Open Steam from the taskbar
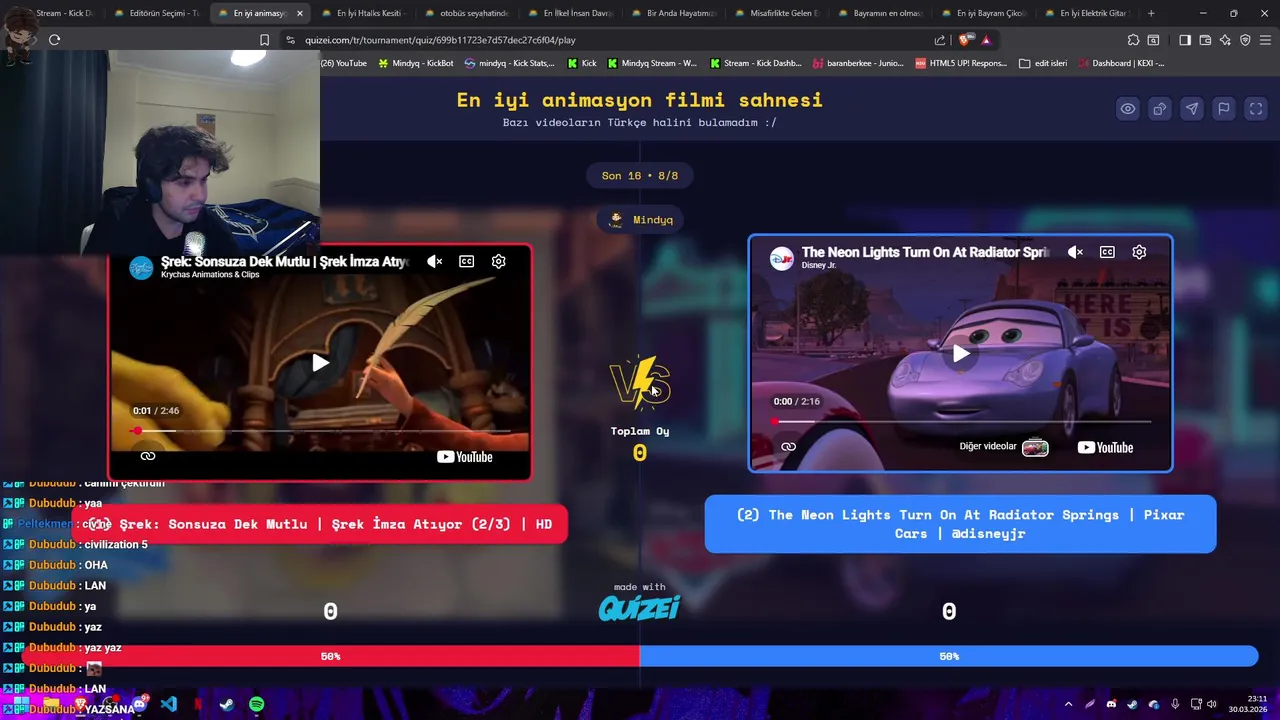1280x720 pixels. click(227, 705)
